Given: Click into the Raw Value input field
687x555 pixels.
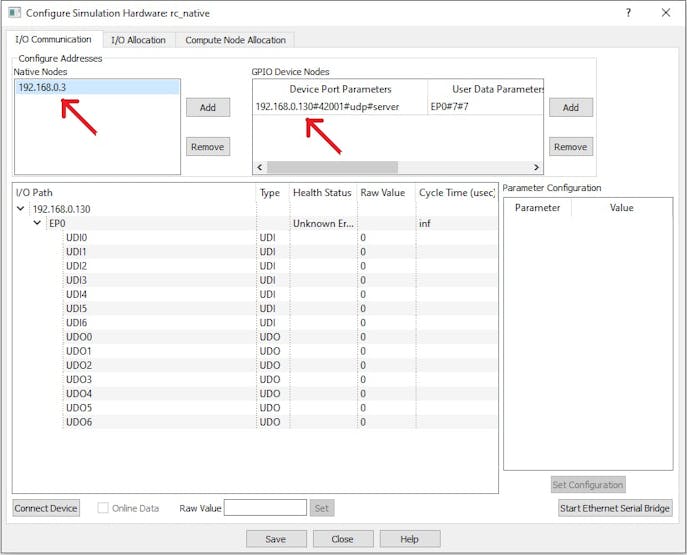Looking at the screenshot, I should pos(265,508).
